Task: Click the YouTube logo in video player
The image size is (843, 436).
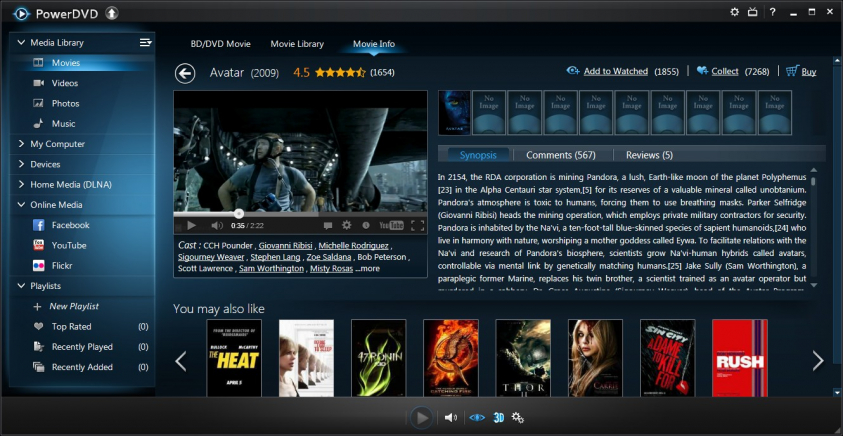Action: [x=390, y=226]
